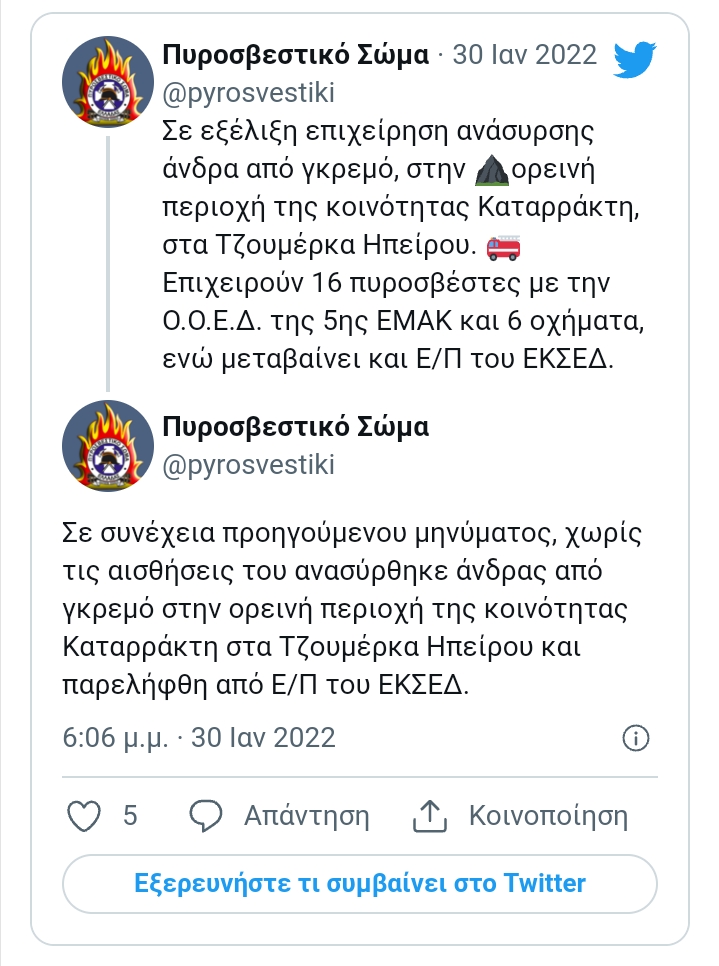719x966 pixels.
Task: Click the Απάντηση reply label
Action: [307, 816]
